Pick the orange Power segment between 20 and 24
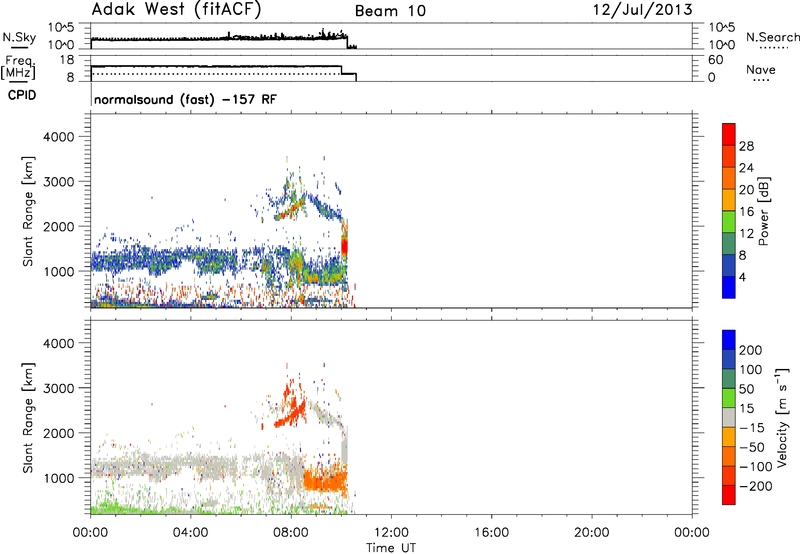Image resolution: width=800 pixels, height=554 pixels. click(x=729, y=178)
